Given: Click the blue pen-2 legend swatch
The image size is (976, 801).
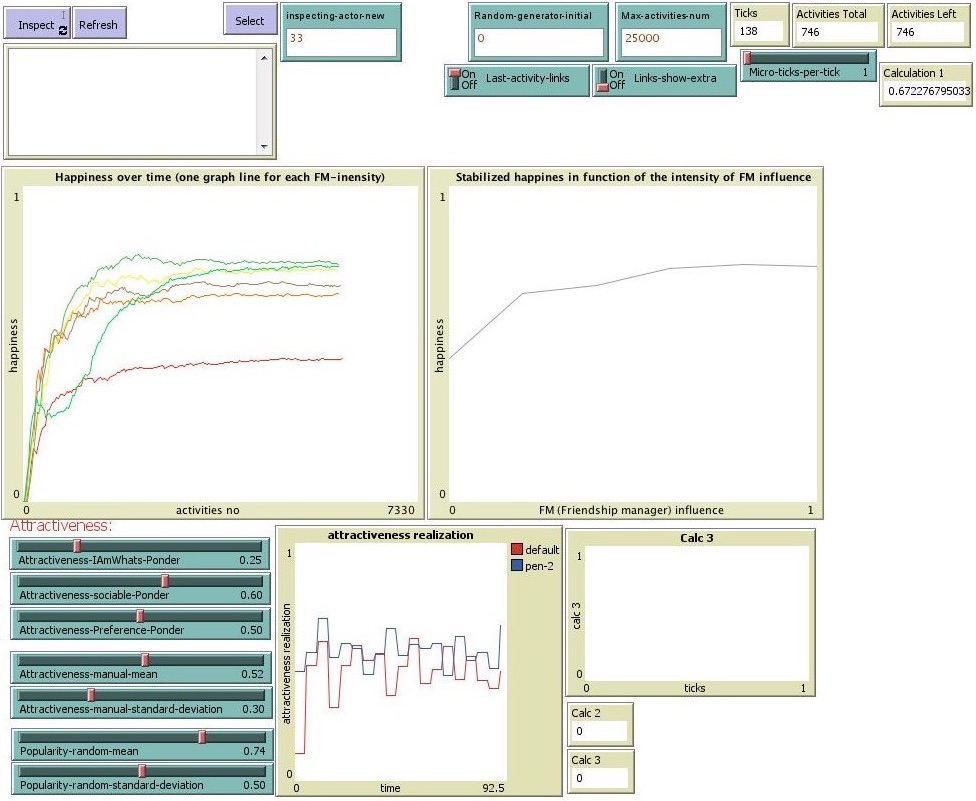Looking at the screenshot, I should coord(517,565).
